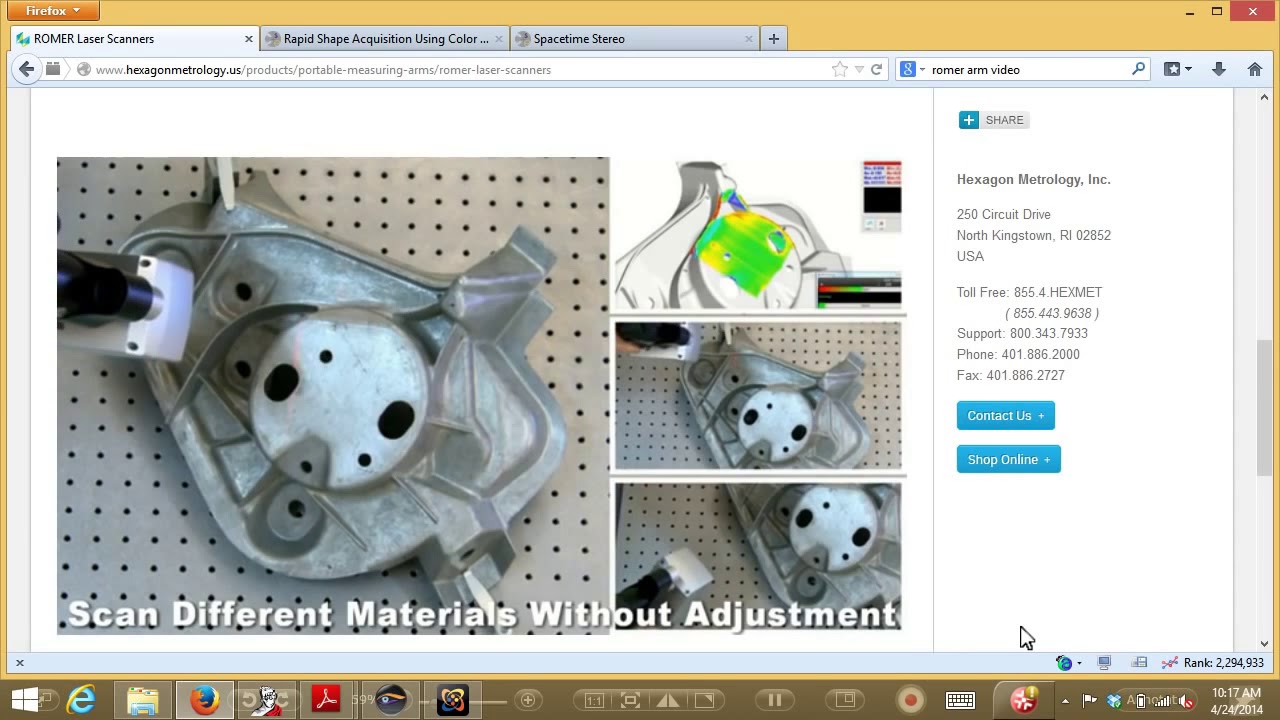Switch to the Spacetime Stereo tab
This screenshot has width=1280, height=720.
(634, 39)
